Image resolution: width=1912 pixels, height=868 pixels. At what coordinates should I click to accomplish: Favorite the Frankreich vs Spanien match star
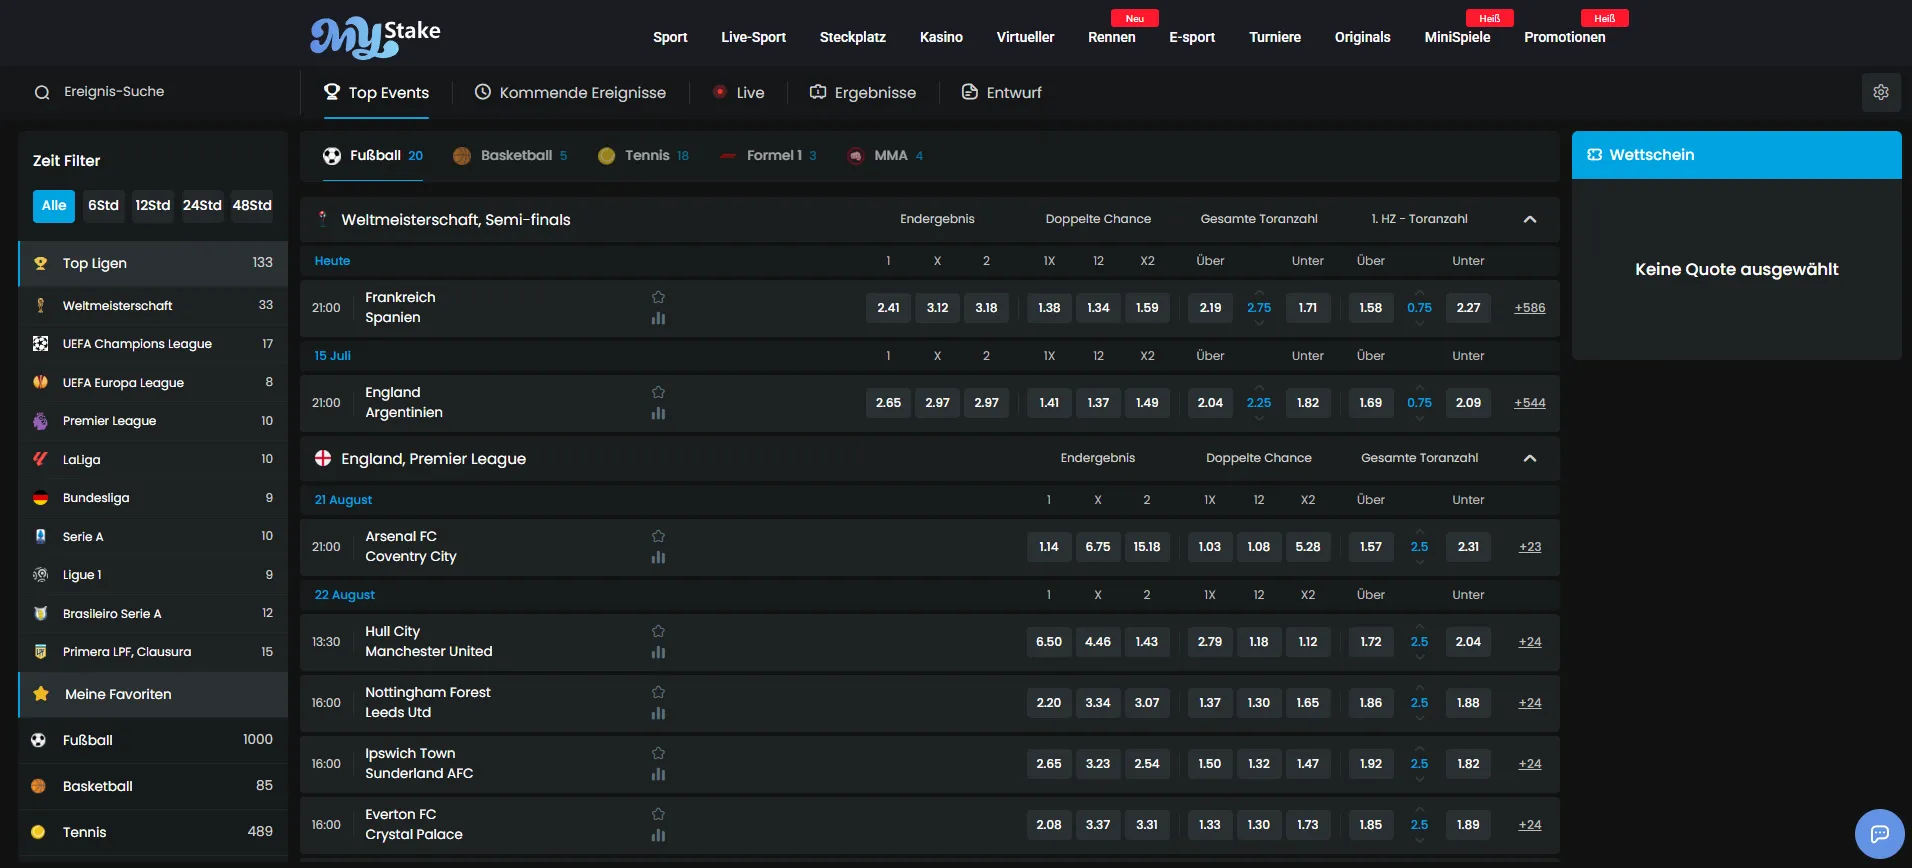tap(658, 297)
